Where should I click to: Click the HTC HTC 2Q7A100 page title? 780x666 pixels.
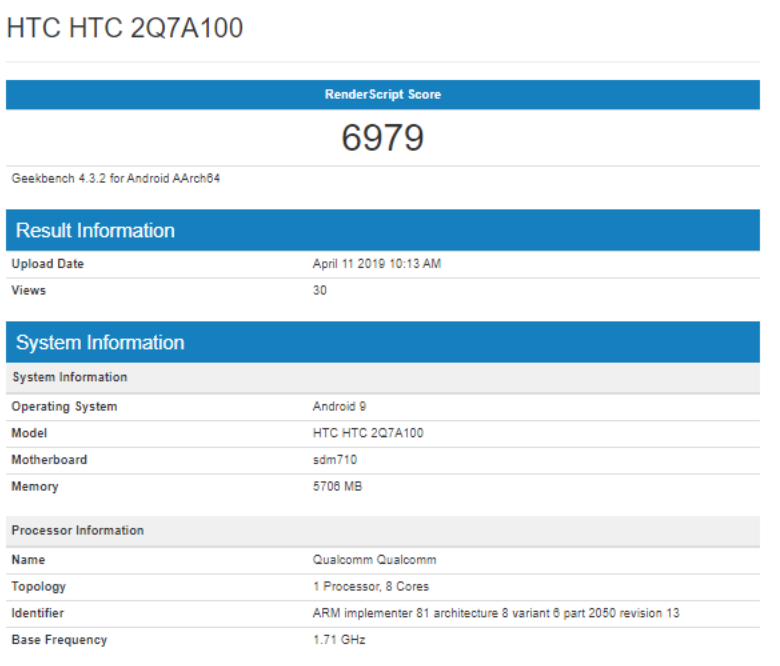tap(124, 28)
